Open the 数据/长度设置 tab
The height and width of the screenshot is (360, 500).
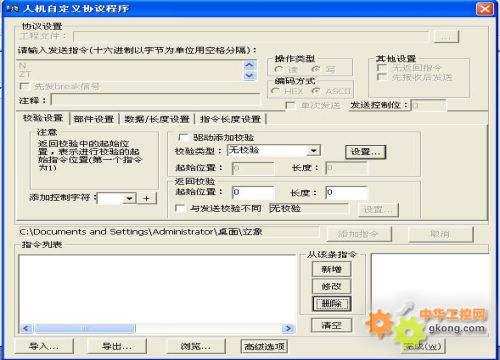click(157, 119)
